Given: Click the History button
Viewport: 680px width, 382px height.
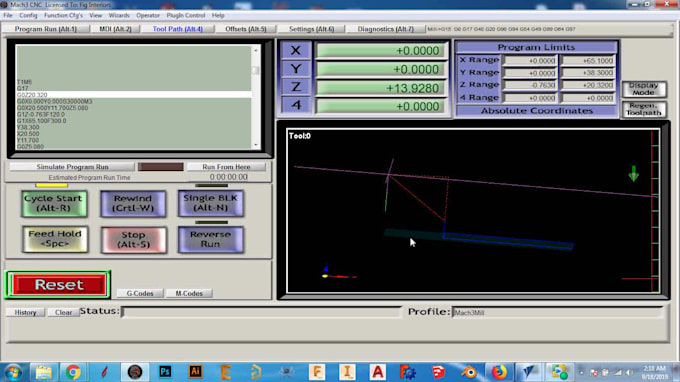Looking at the screenshot, I should pos(25,312).
